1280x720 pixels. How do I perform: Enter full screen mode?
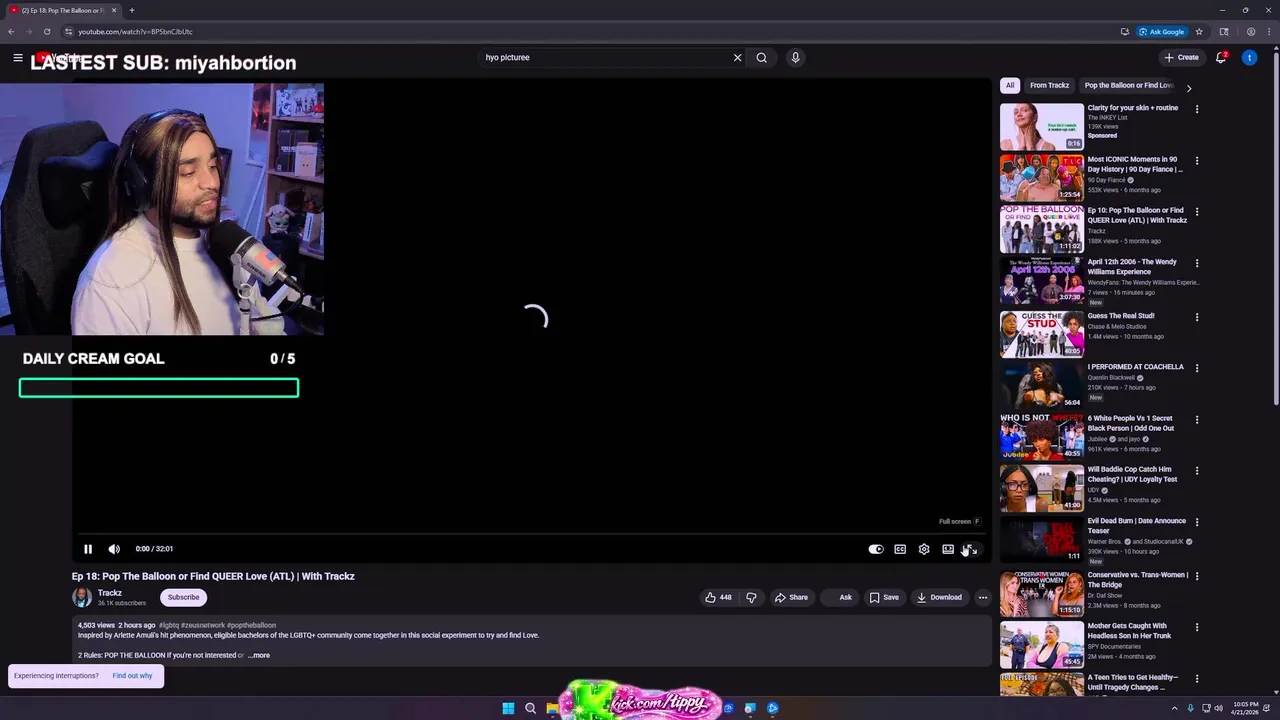970,549
